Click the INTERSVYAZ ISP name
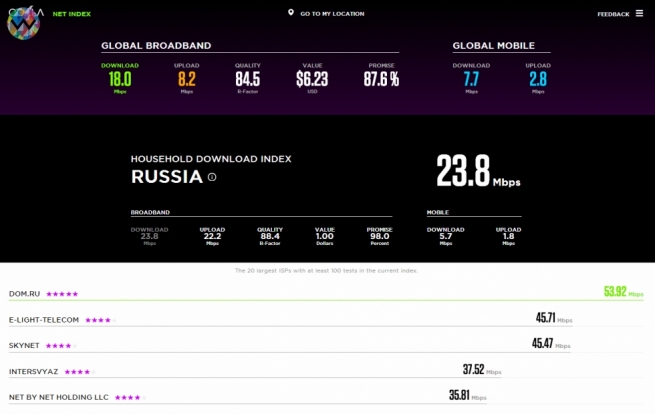 [33, 371]
